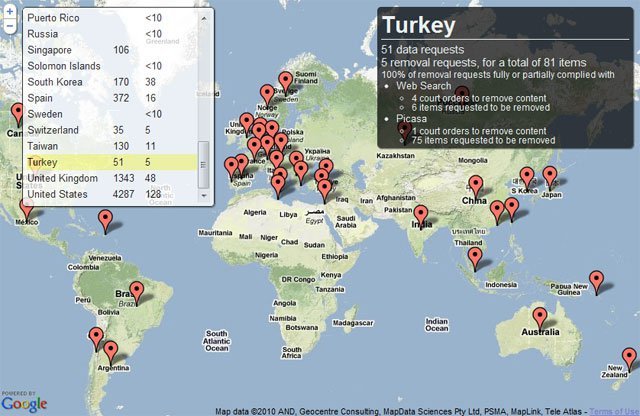
Task: Open the marker over Canada
Action: [16, 113]
